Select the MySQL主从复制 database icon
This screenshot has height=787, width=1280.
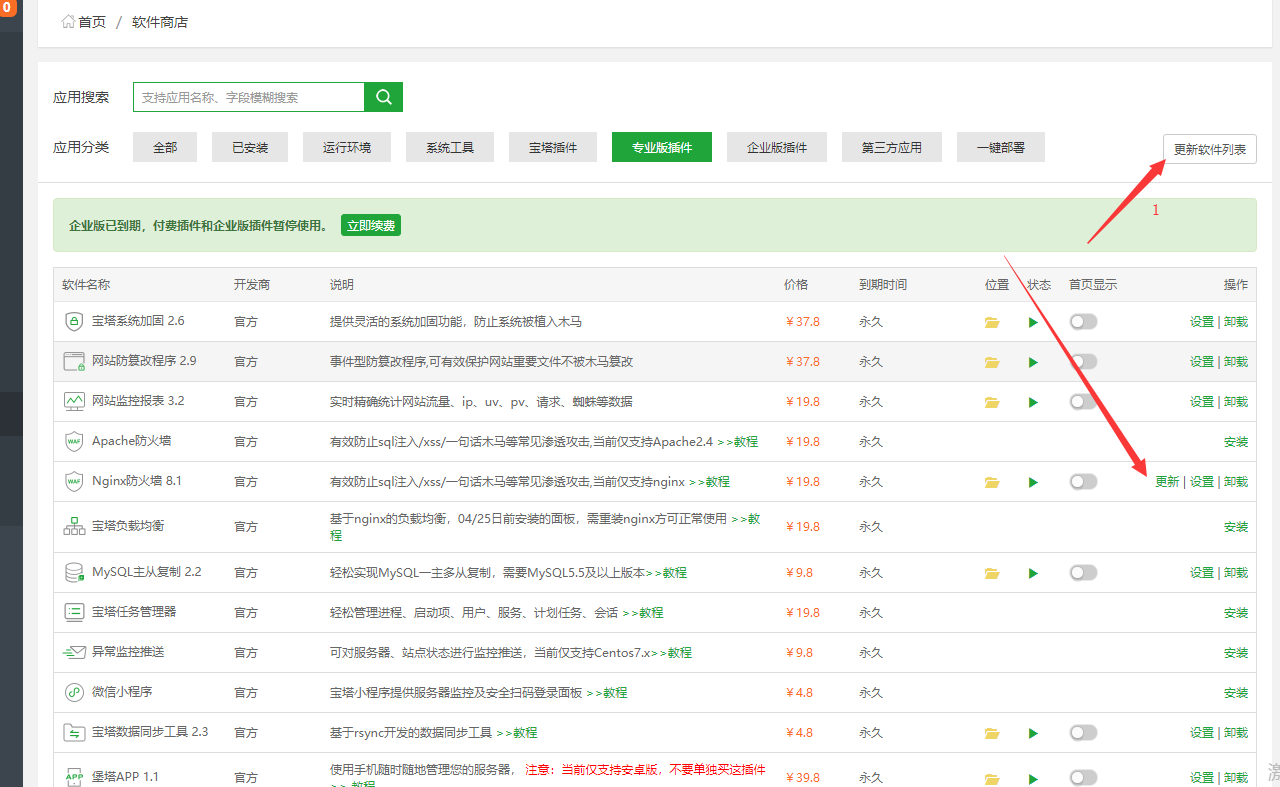point(74,572)
